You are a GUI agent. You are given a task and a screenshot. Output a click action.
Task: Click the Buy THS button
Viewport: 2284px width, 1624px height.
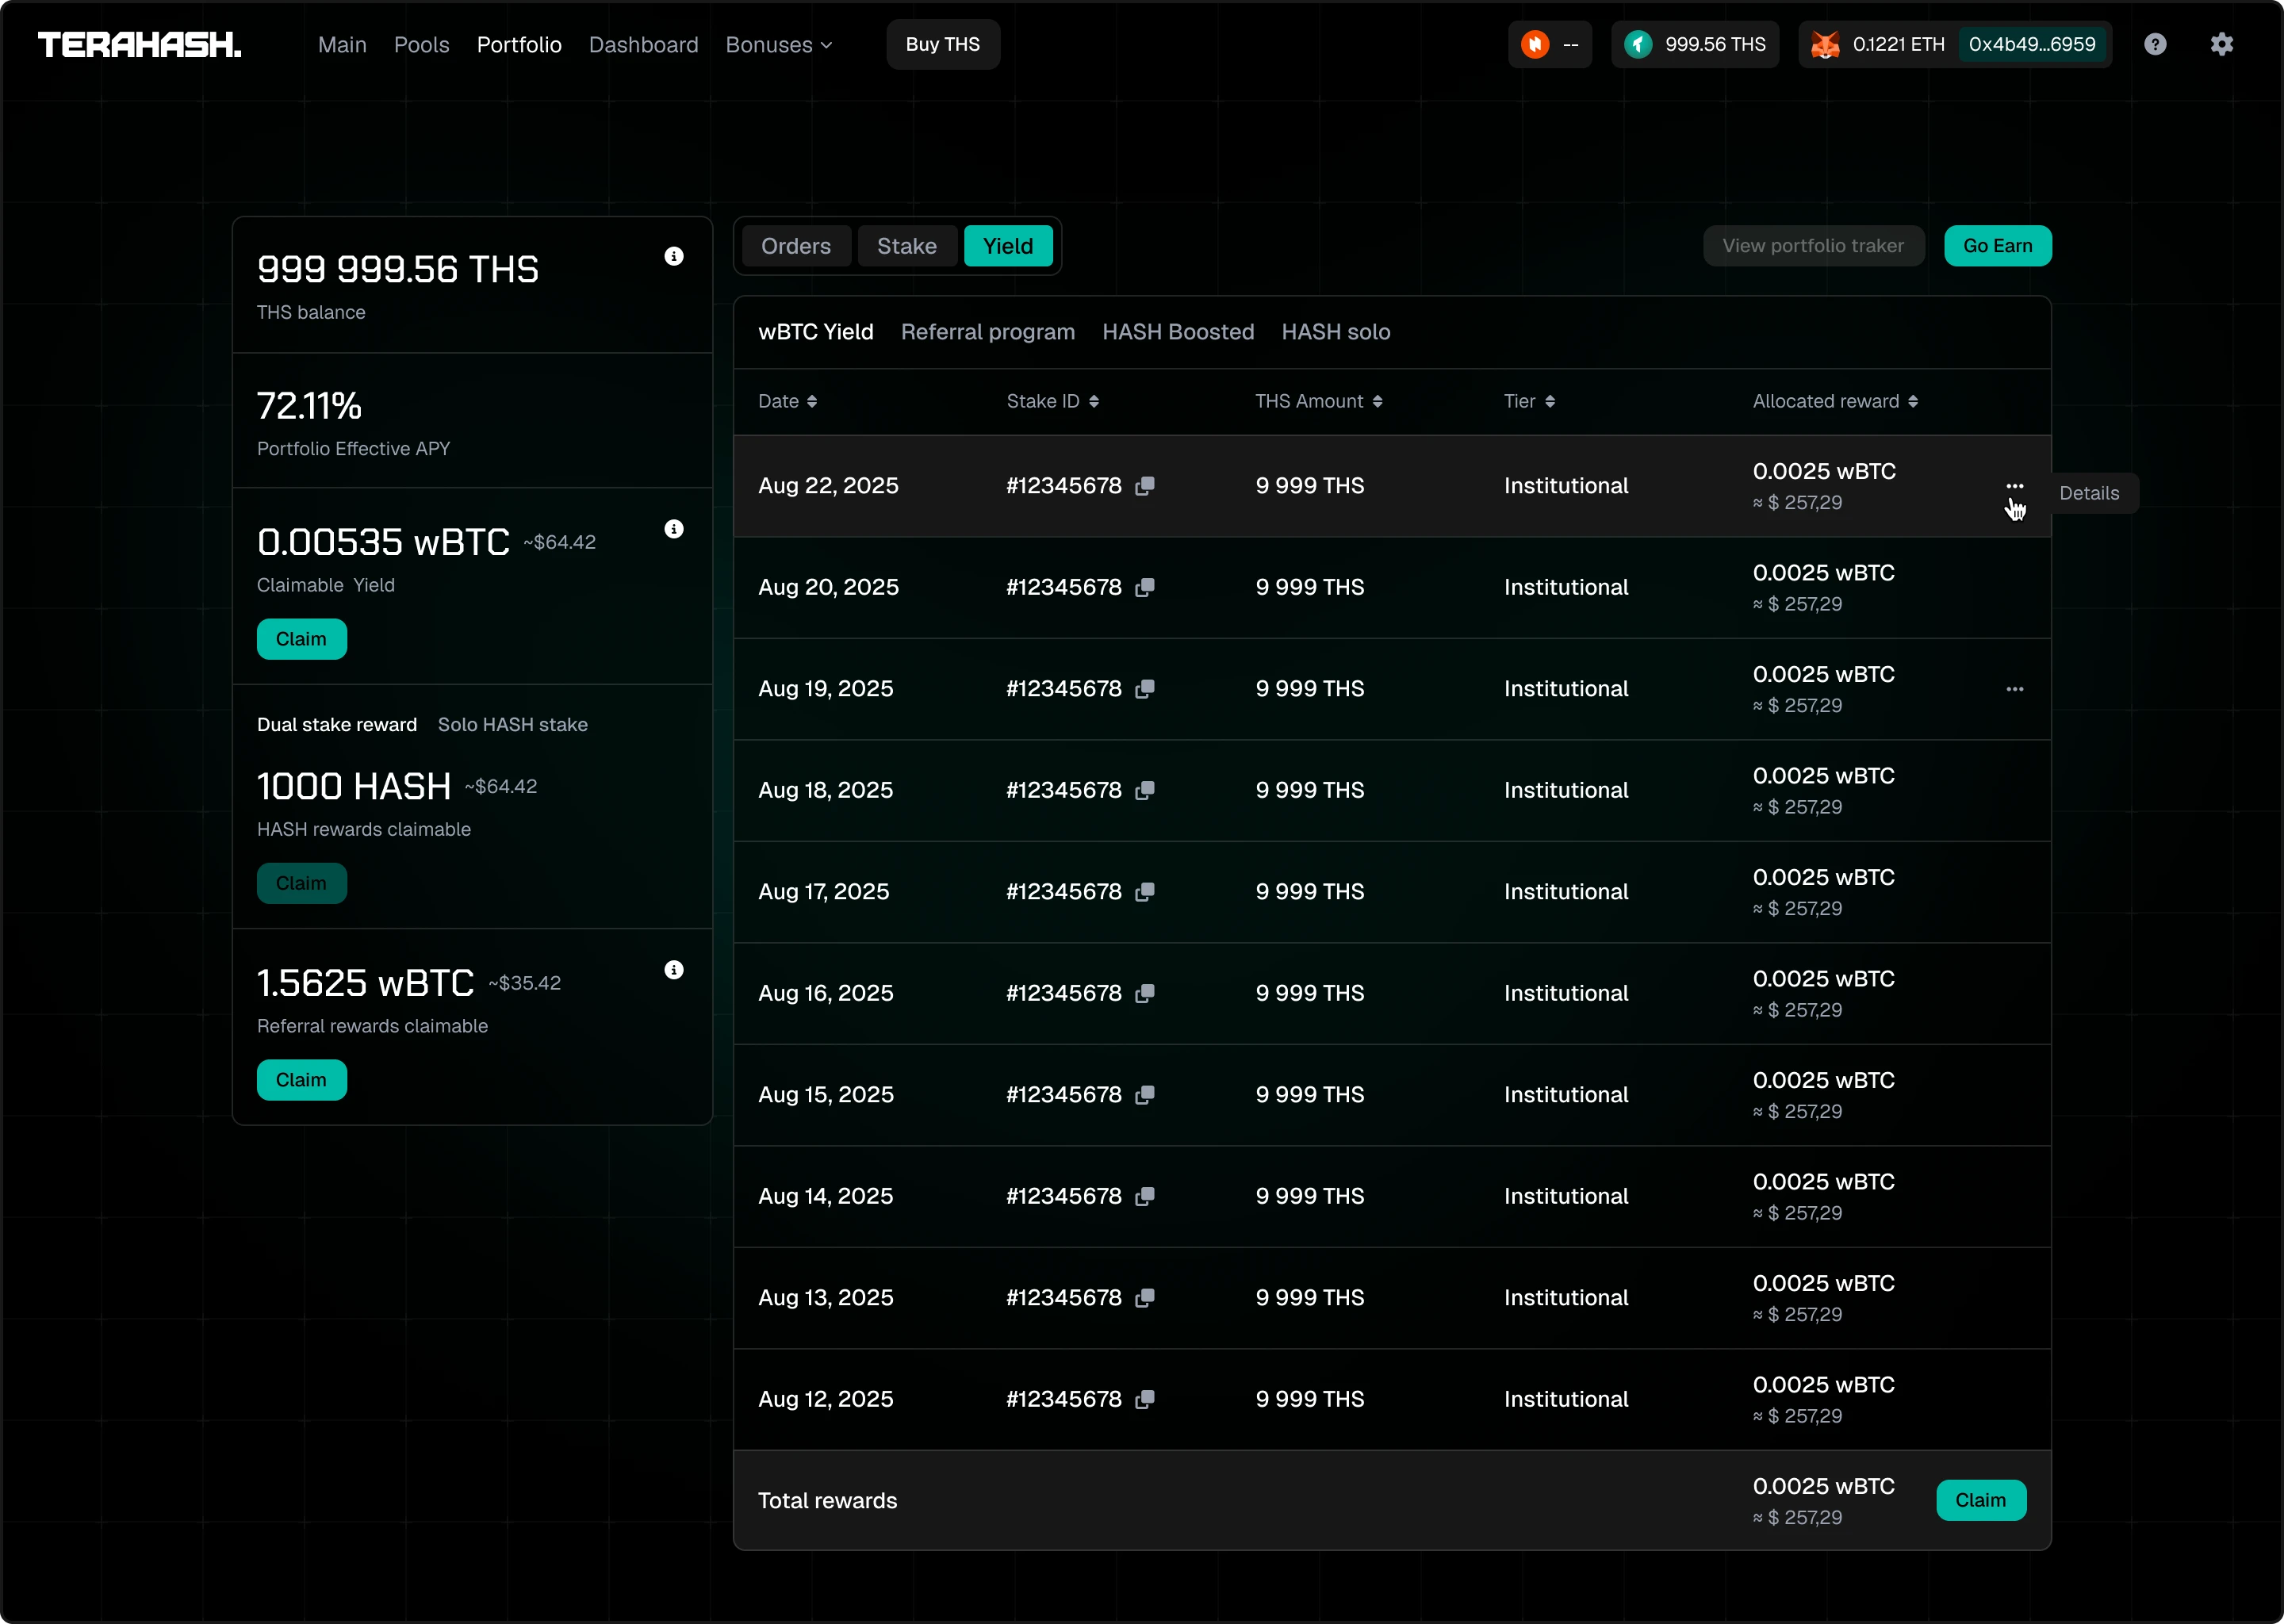pyautogui.click(x=943, y=44)
